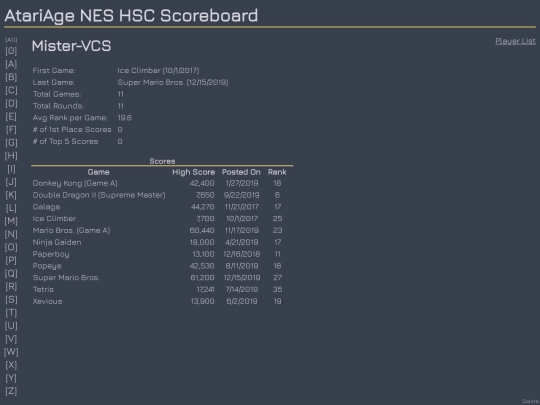Click First Game value Ice Climber (10/1/2017)
The width and height of the screenshot is (540, 405).
158,71
